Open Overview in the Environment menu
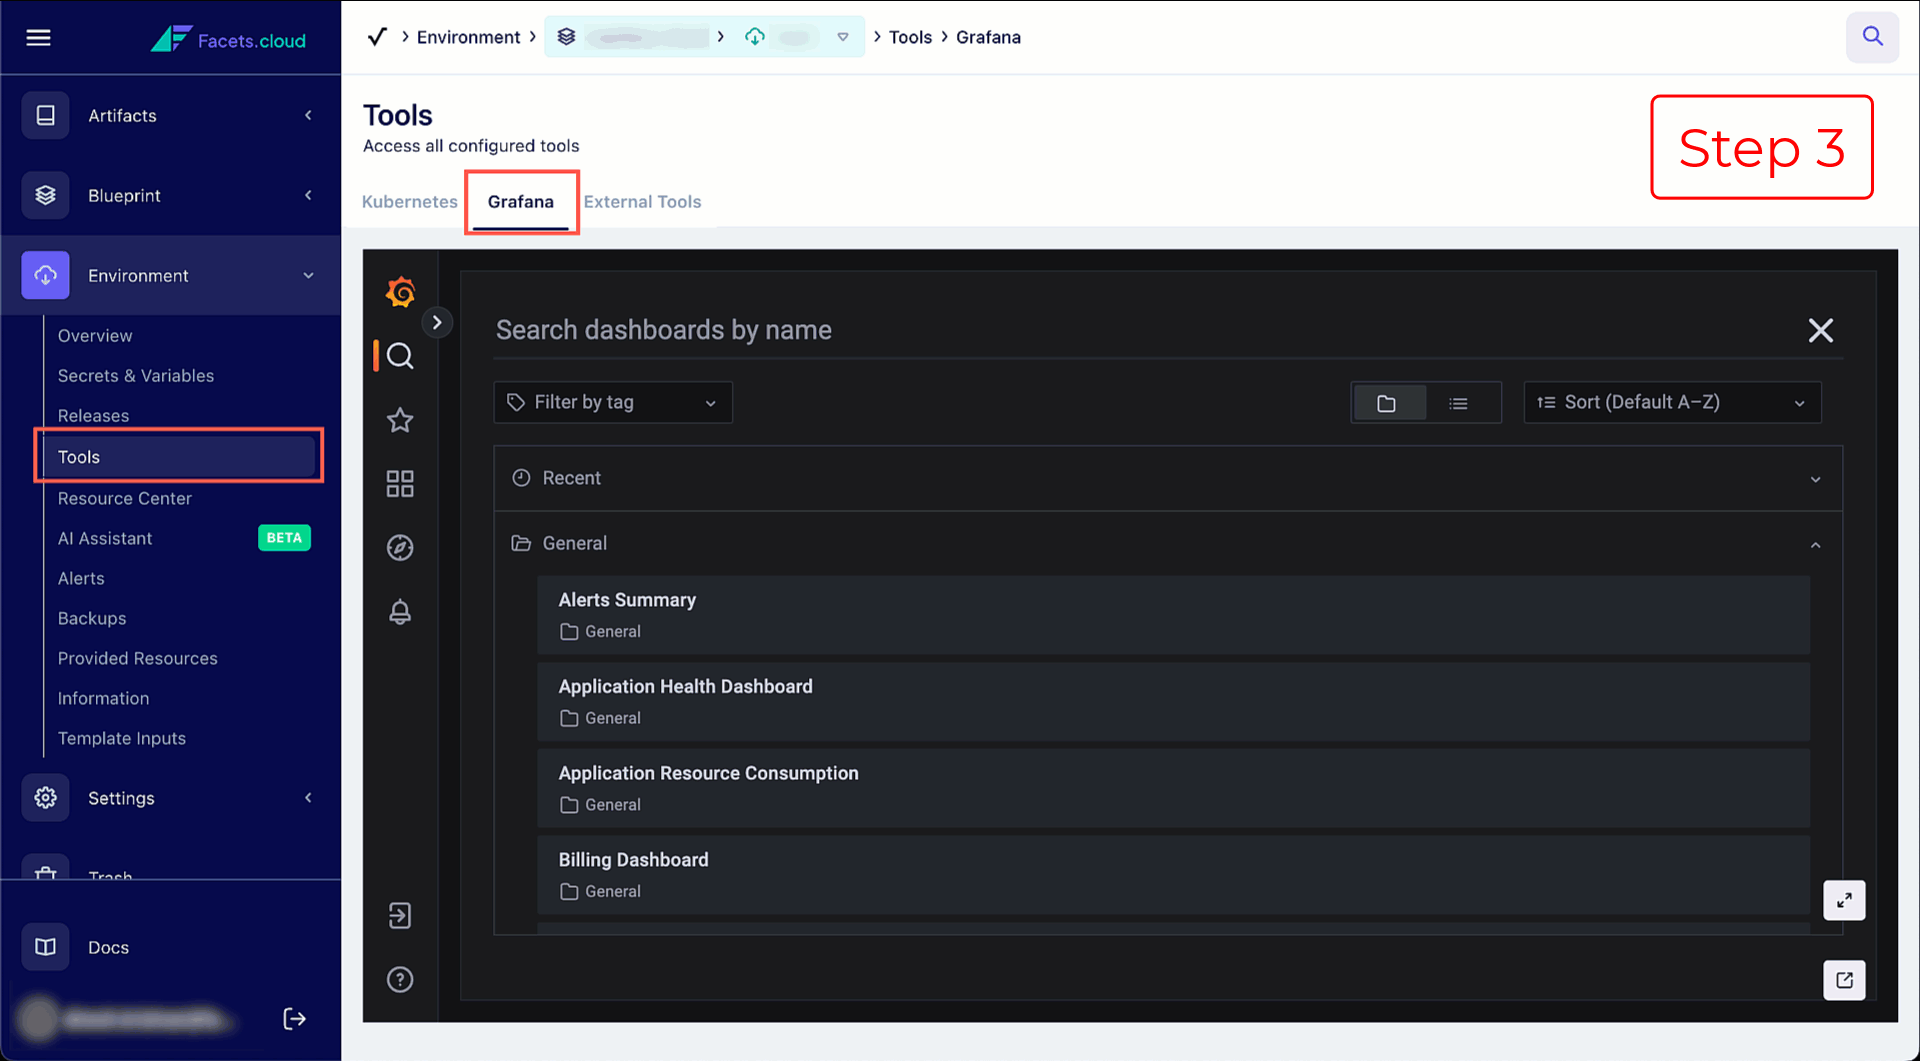 pyautogui.click(x=95, y=336)
